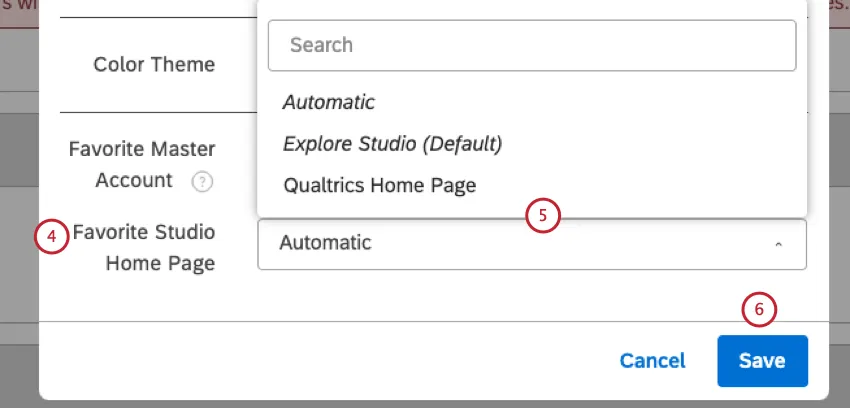Open the Favorite Studio Home Page dropdown
850x408 pixels.
(531, 244)
